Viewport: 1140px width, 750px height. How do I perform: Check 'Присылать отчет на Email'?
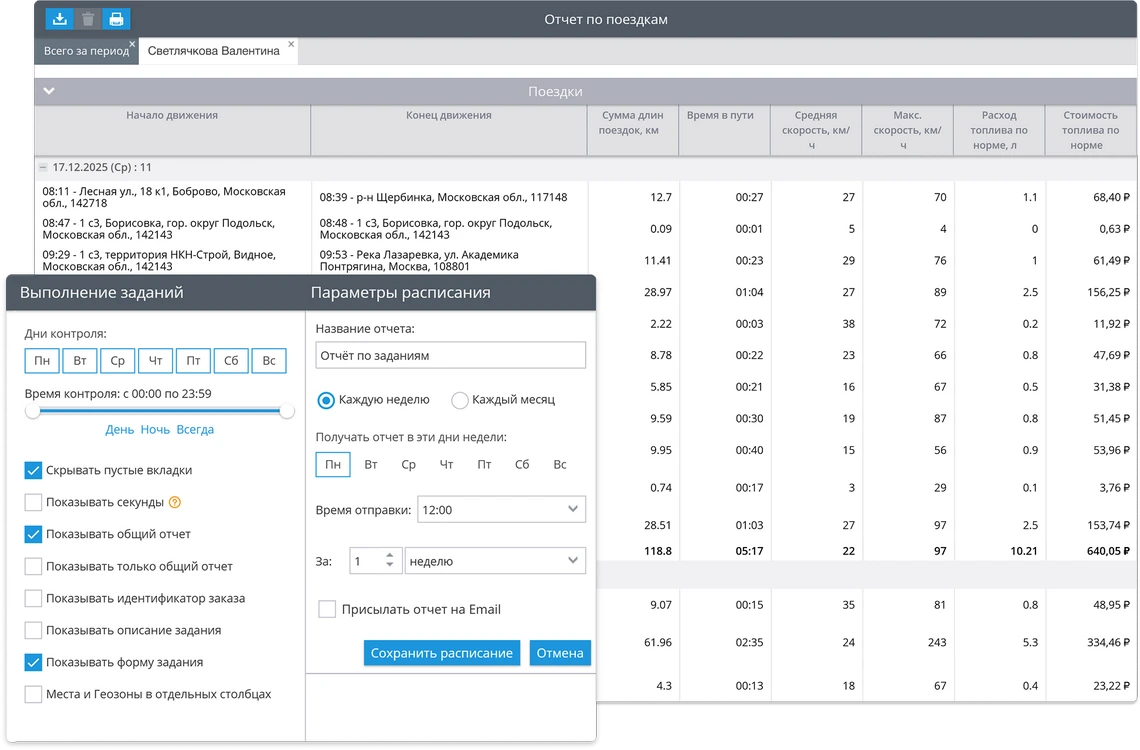pos(327,609)
